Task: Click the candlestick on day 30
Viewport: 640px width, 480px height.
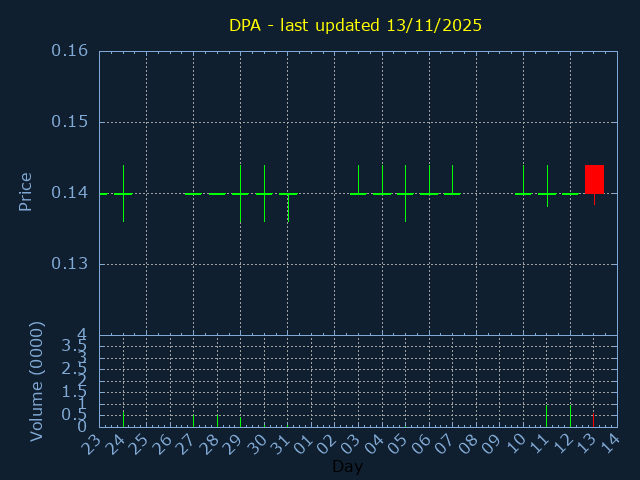Action: point(264,192)
